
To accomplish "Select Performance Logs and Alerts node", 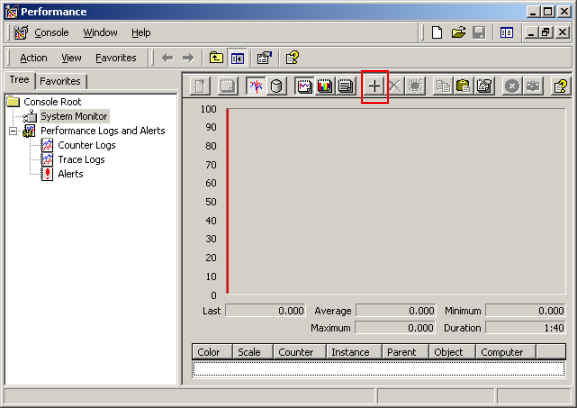I will point(103,131).
